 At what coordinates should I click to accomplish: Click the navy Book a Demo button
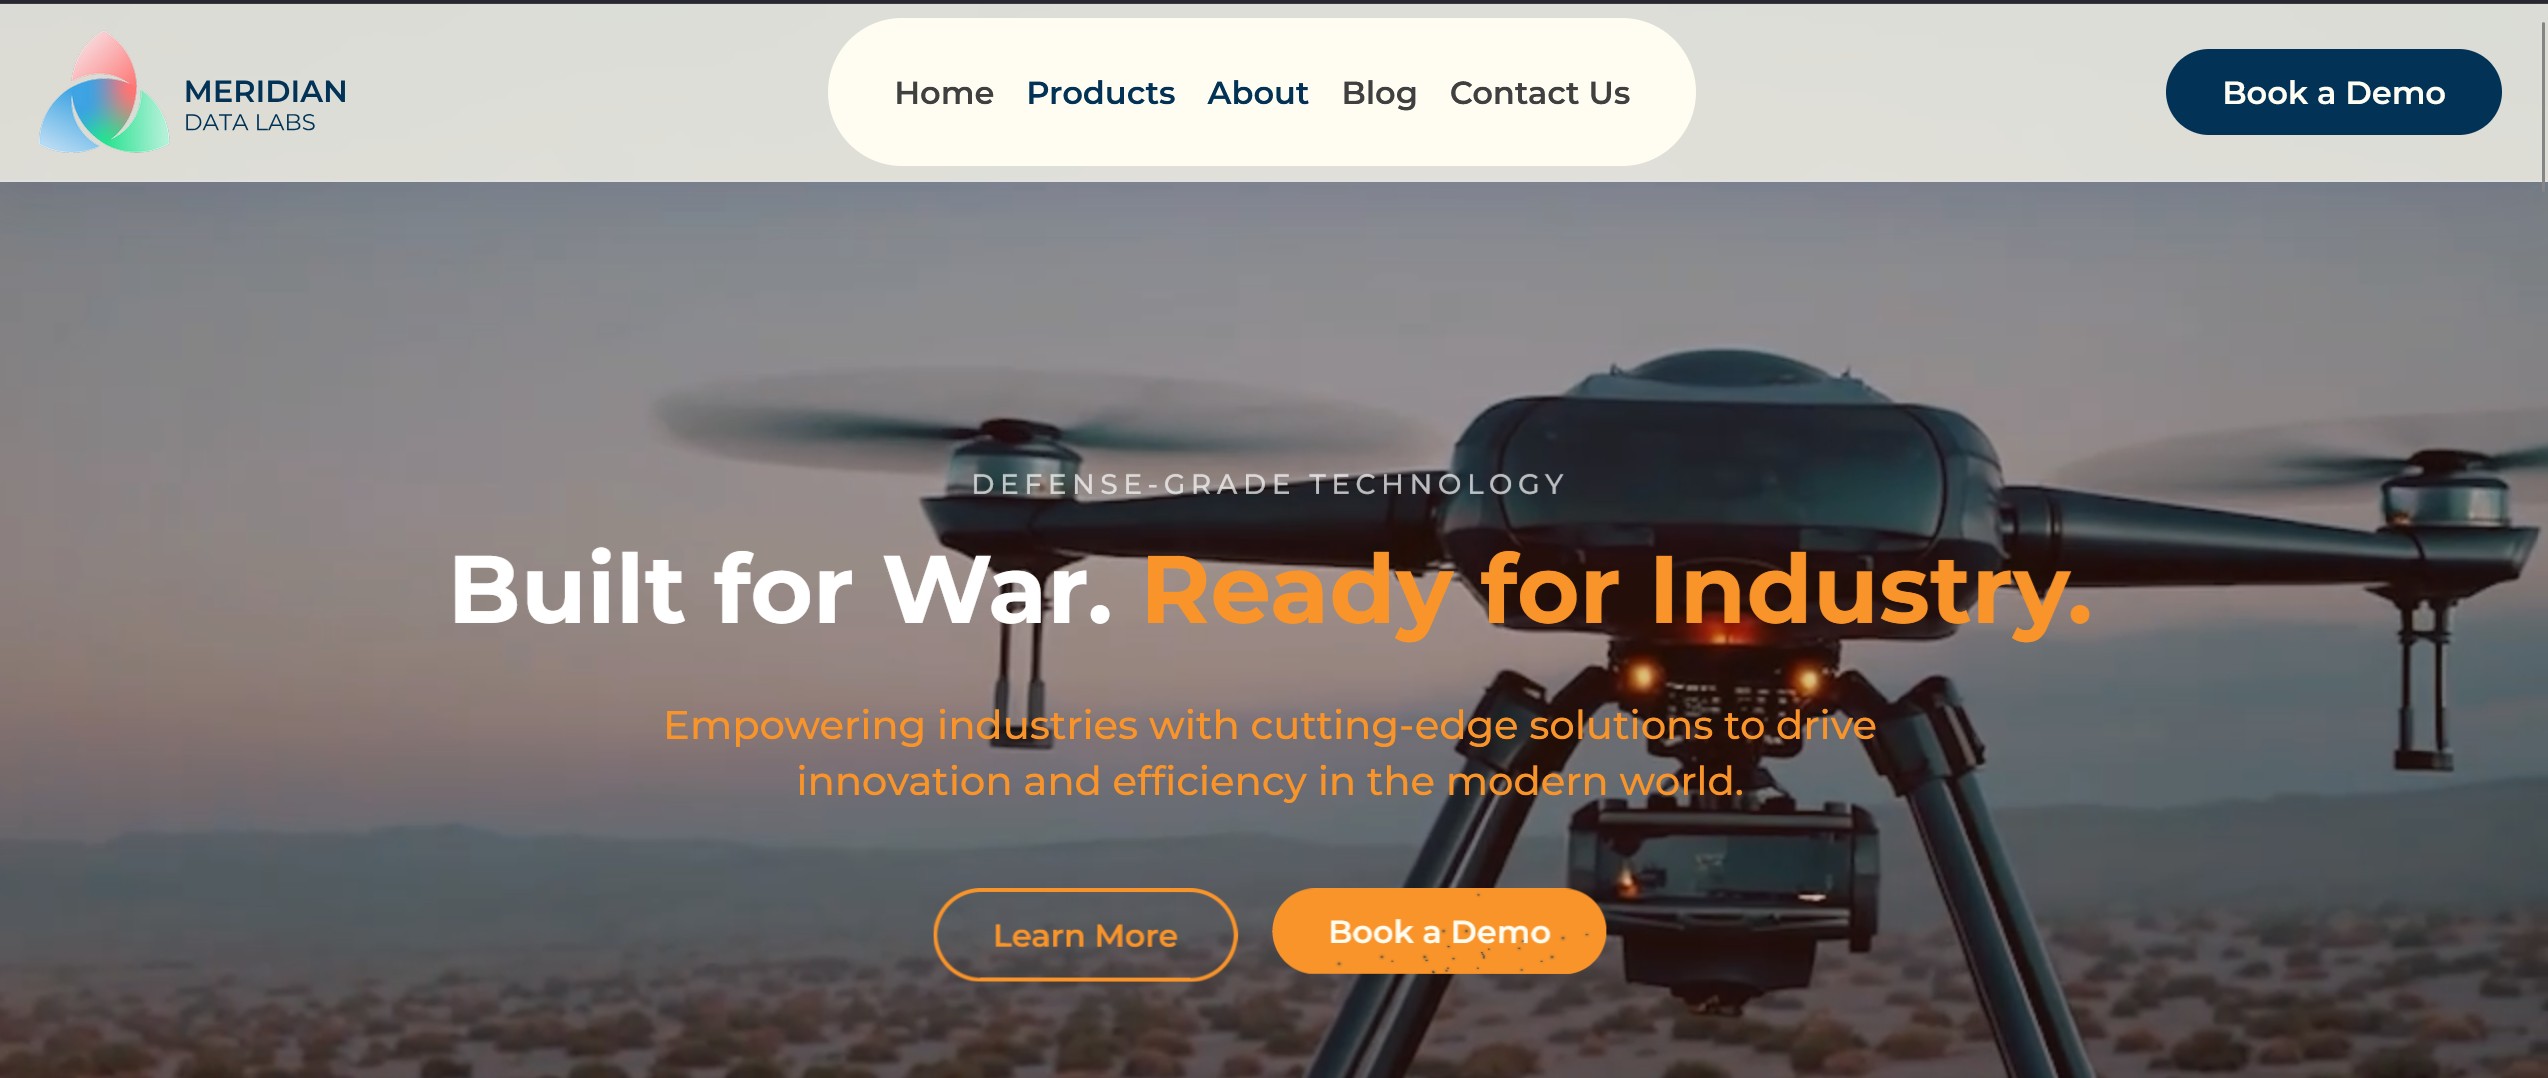(2333, 92)
